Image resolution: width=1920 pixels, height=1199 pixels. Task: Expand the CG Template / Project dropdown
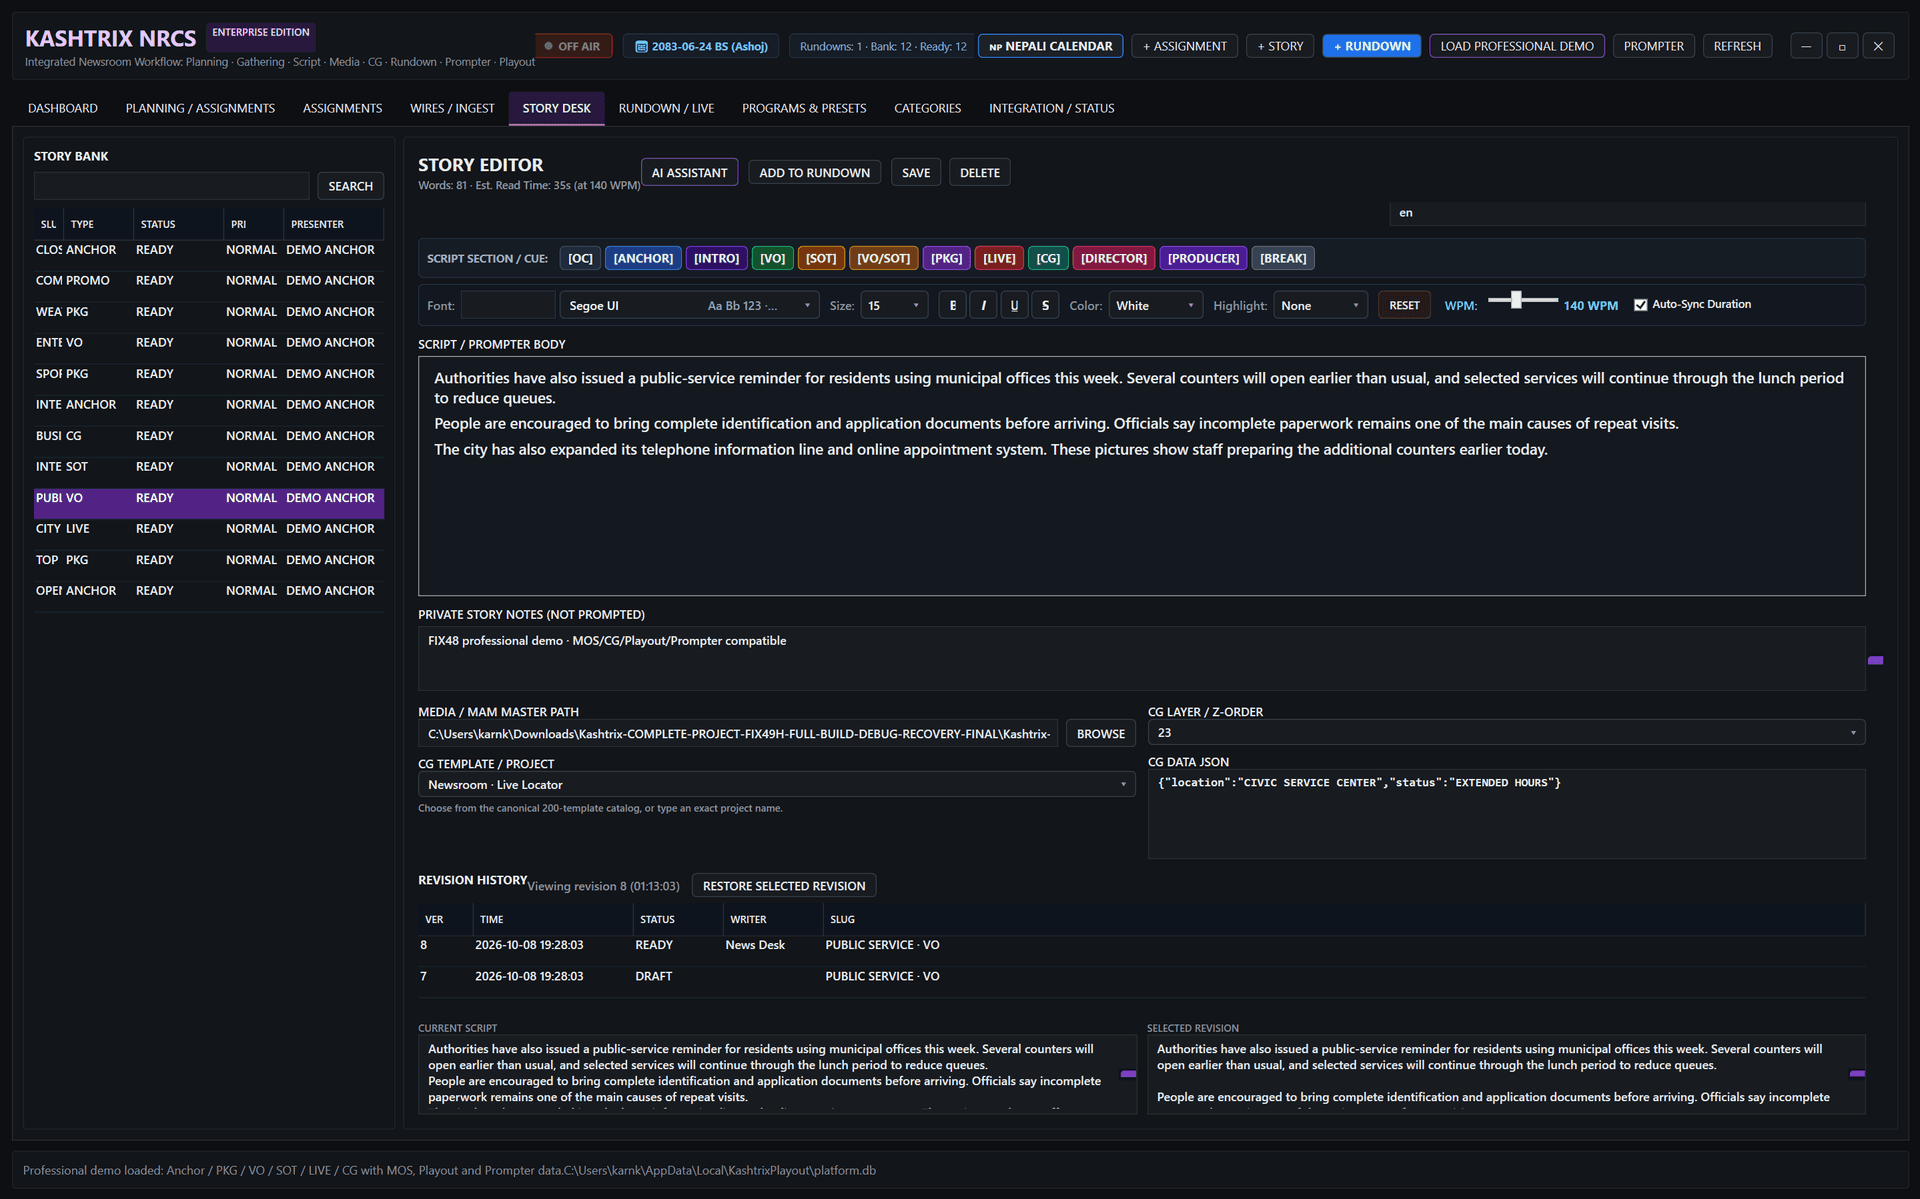[x=776, y=785]
